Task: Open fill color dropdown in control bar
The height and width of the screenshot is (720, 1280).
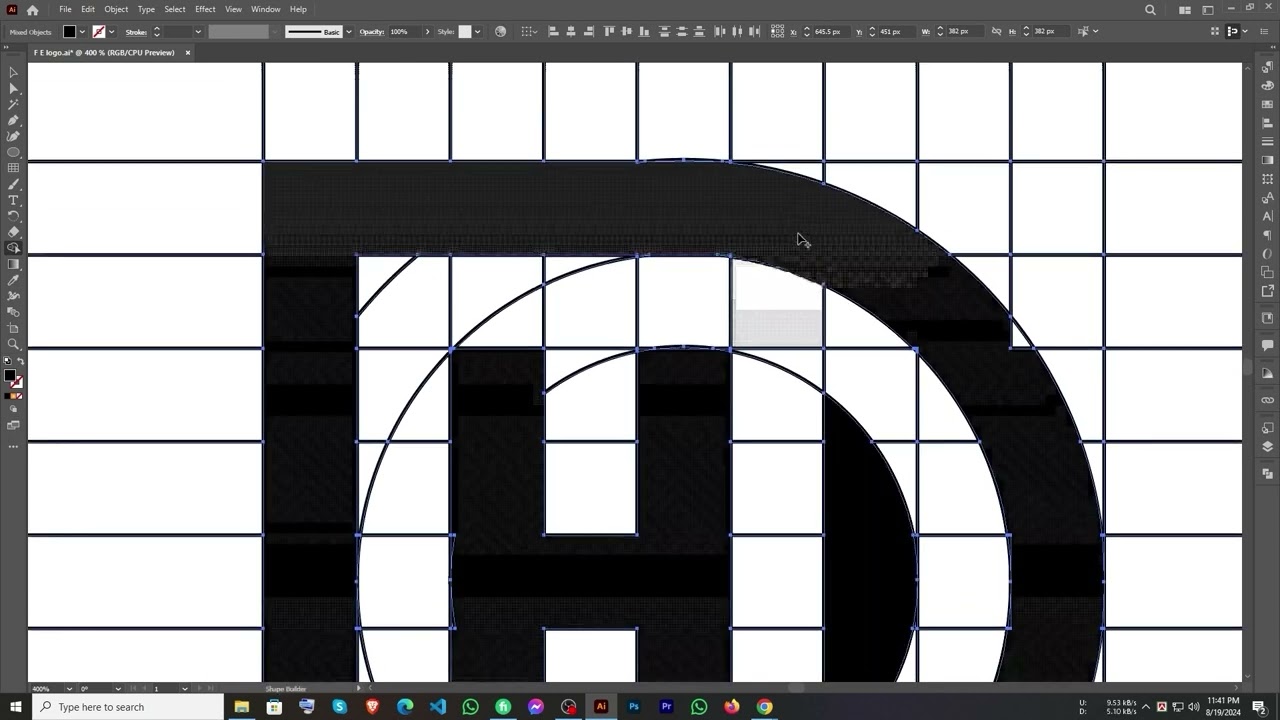Action: point(82,32)
